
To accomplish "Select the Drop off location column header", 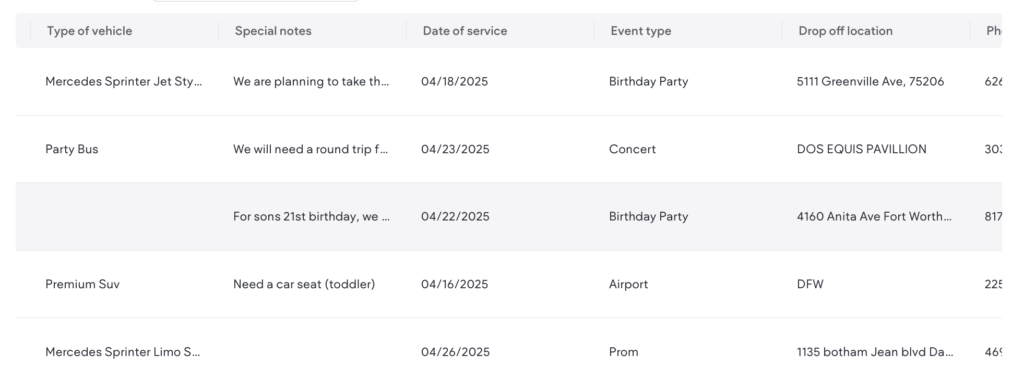I will coord(846,31).
